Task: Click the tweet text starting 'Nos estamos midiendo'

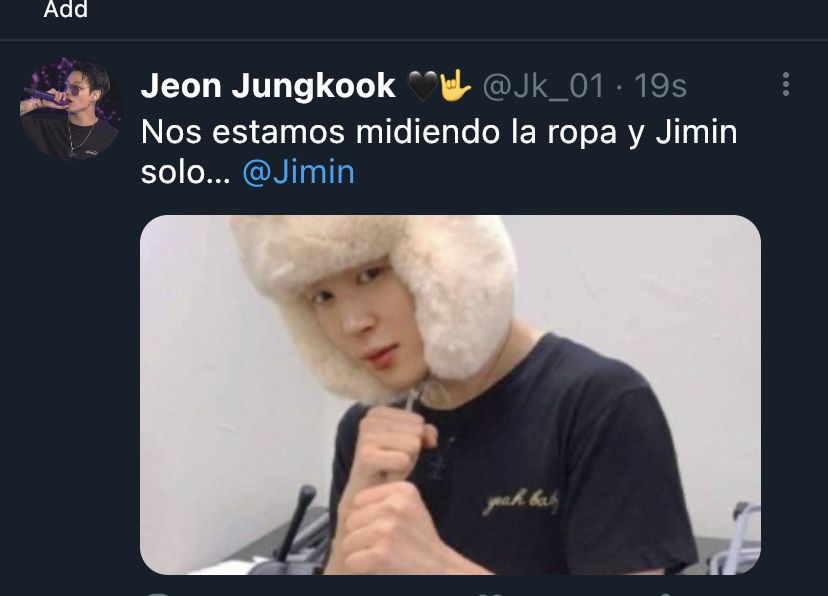Action: [439, 152]
